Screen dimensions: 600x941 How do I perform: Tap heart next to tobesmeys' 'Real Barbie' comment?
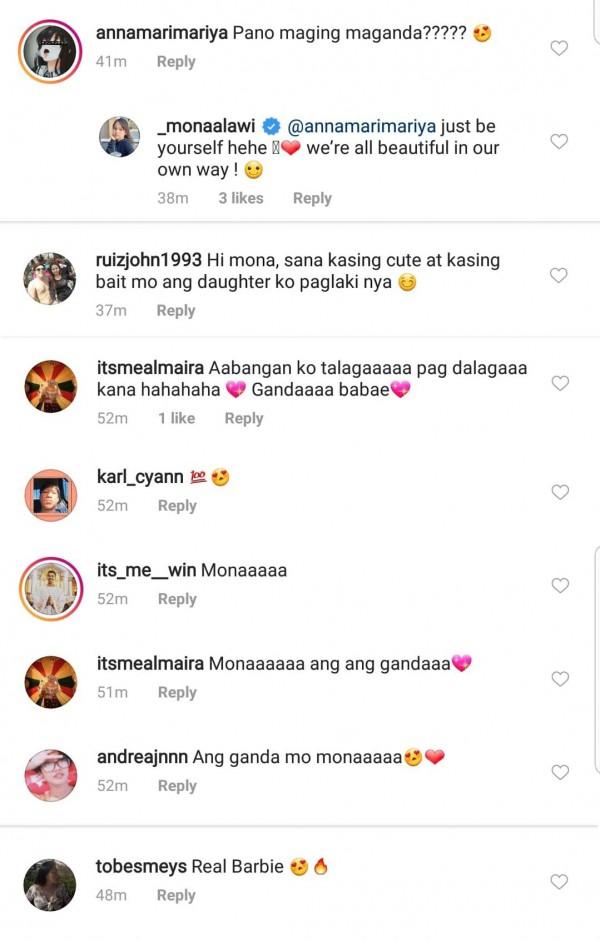pyautogui.click(x=559, y=882)
